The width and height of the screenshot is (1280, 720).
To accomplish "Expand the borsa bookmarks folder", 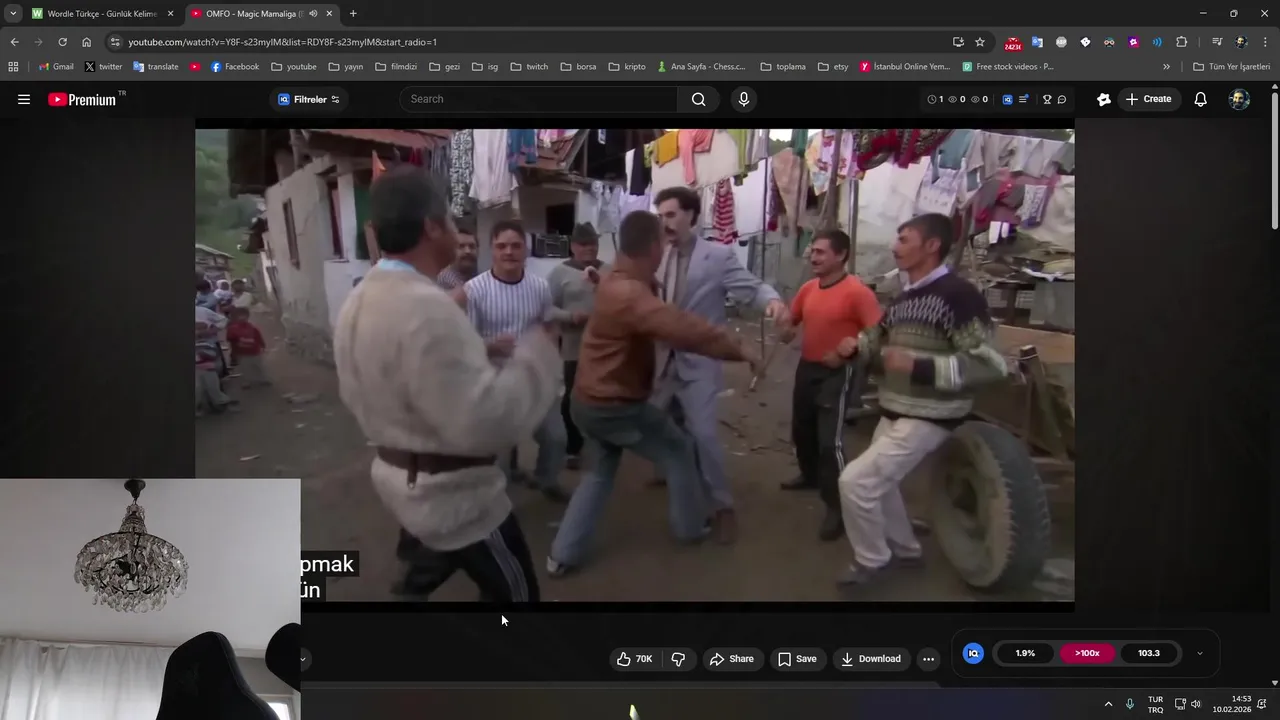I will [578, 67].
